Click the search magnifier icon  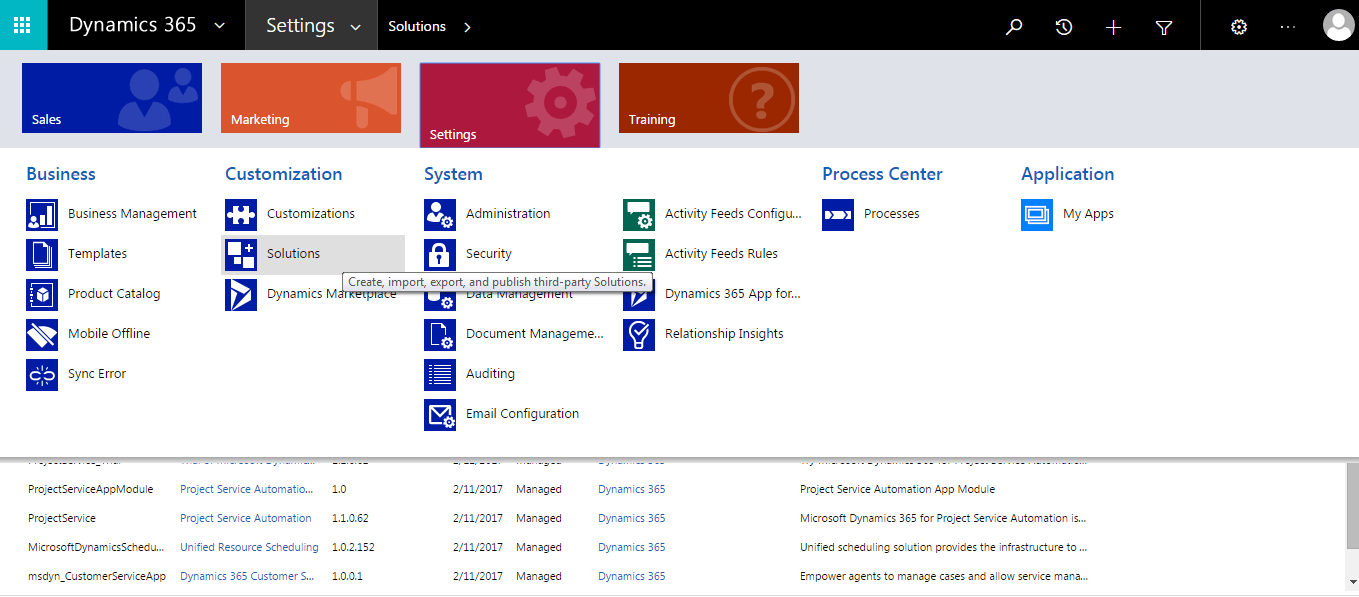click(1014, 27)
